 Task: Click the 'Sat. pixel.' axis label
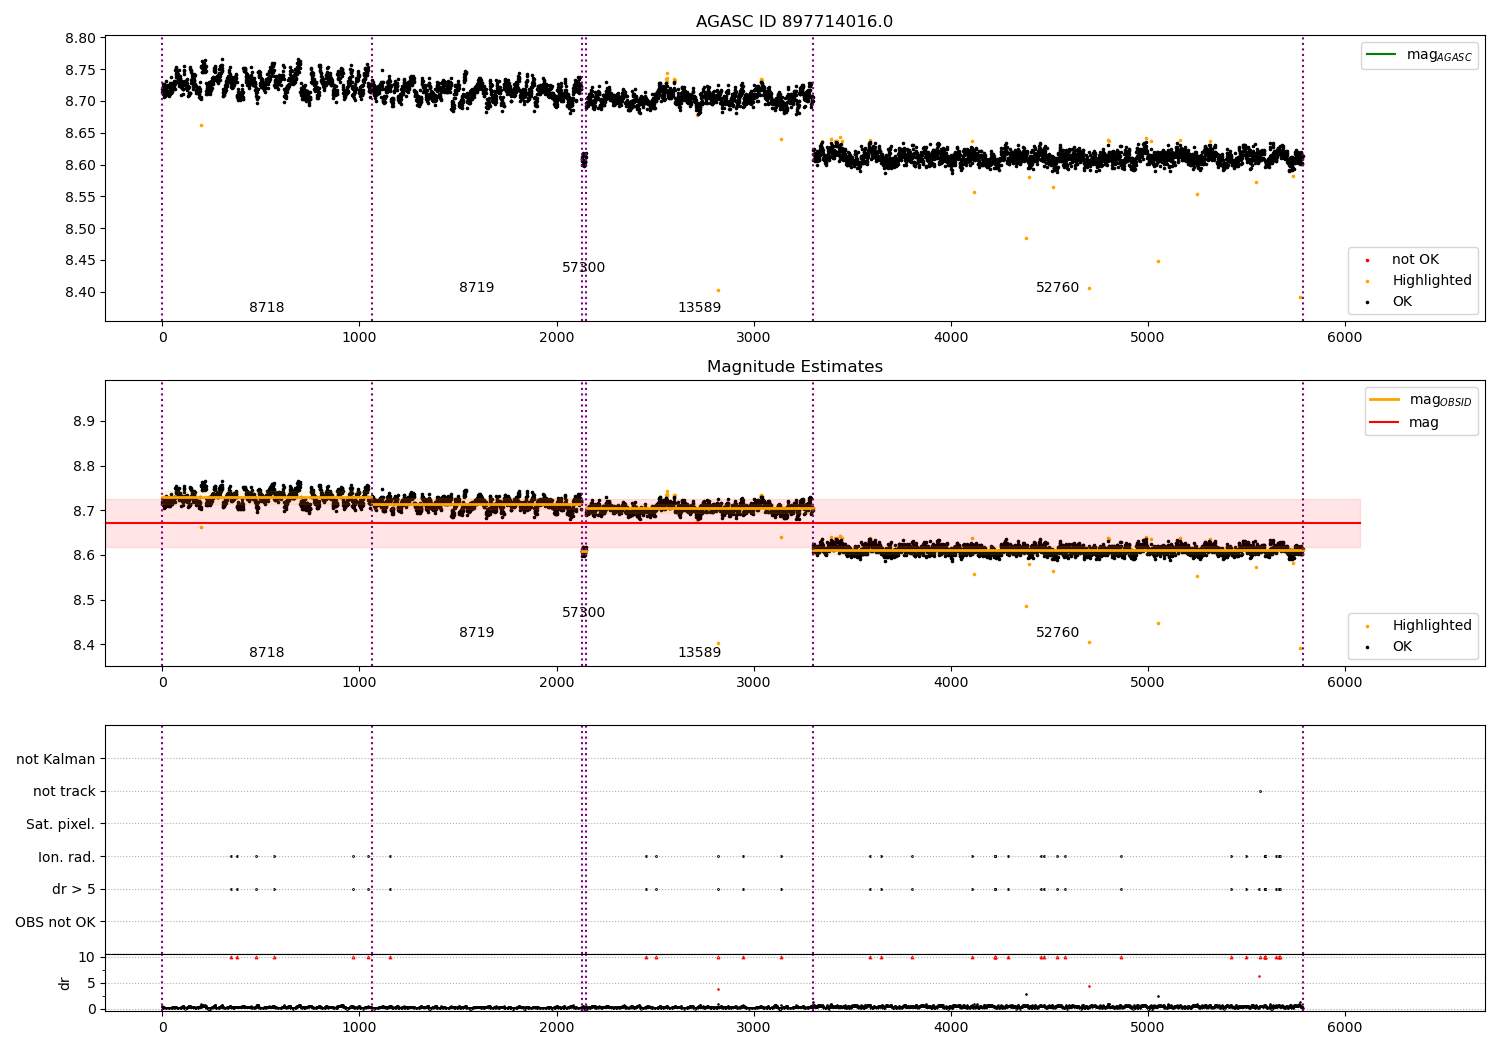[x=61, y=825]
